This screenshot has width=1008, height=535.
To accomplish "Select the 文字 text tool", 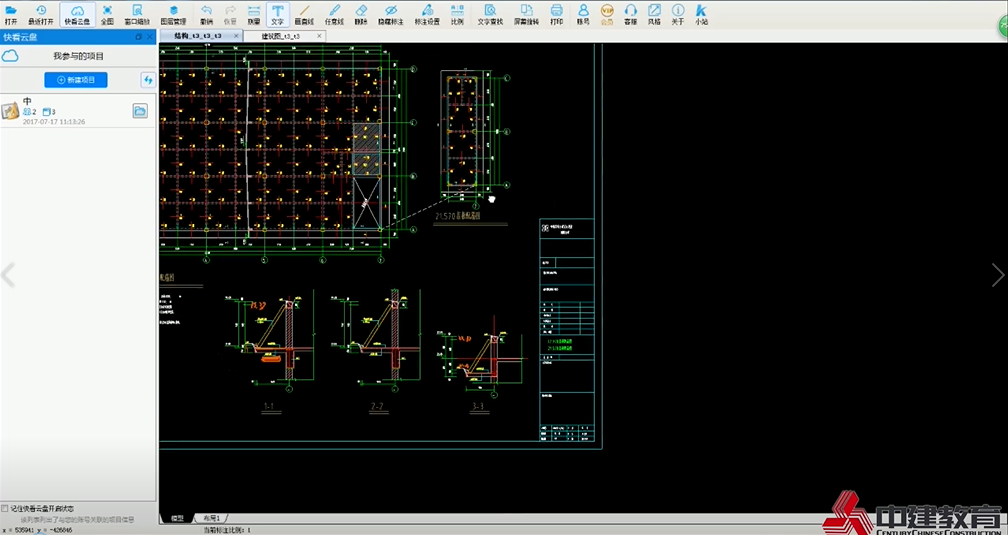I will [x=278, y=14].
